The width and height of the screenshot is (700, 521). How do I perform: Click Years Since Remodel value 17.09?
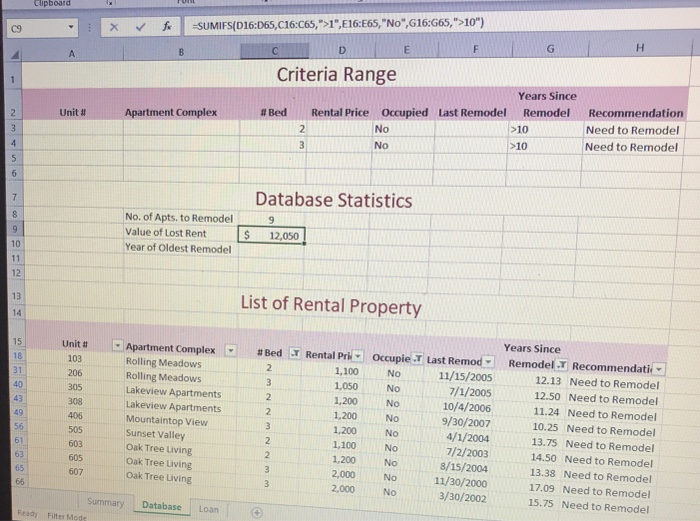[542, 488]
